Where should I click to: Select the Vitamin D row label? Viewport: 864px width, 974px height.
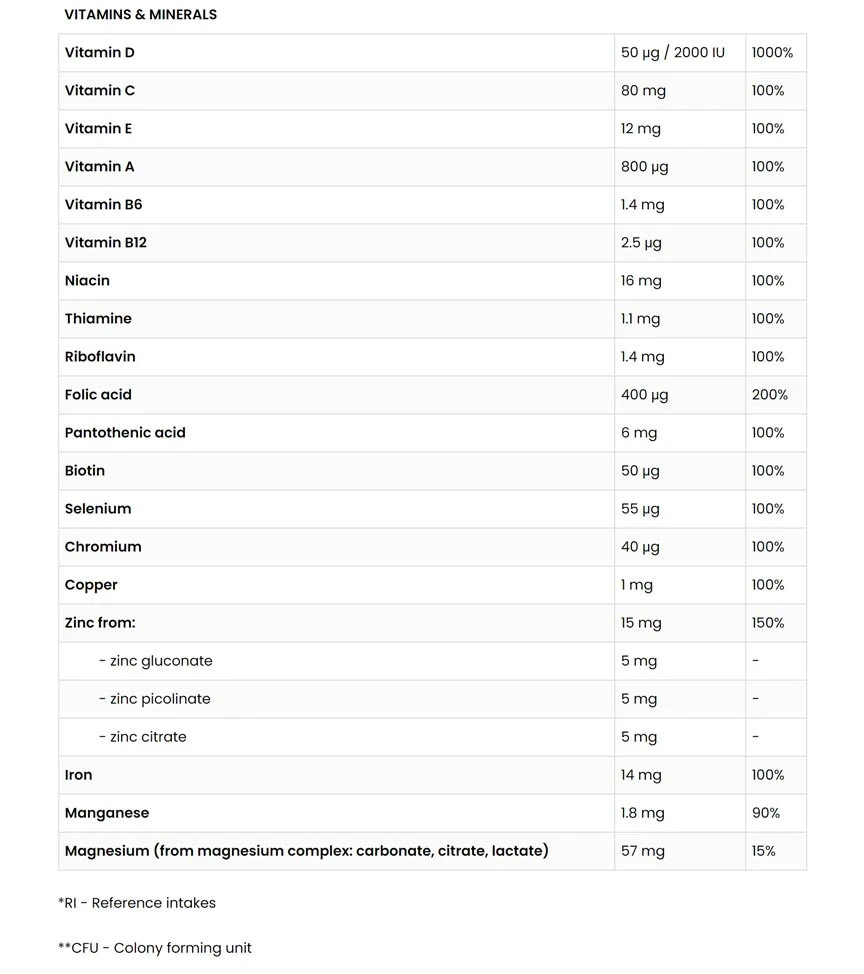(x=99, y=53)
